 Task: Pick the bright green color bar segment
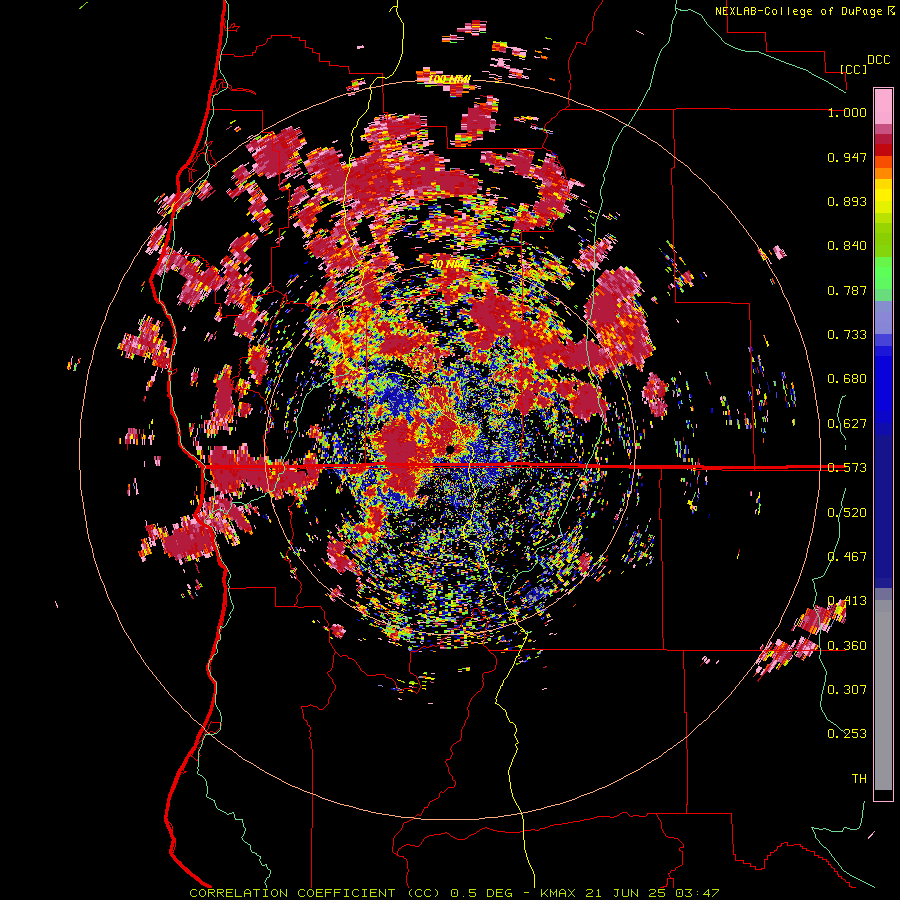(x=883, y=274)
